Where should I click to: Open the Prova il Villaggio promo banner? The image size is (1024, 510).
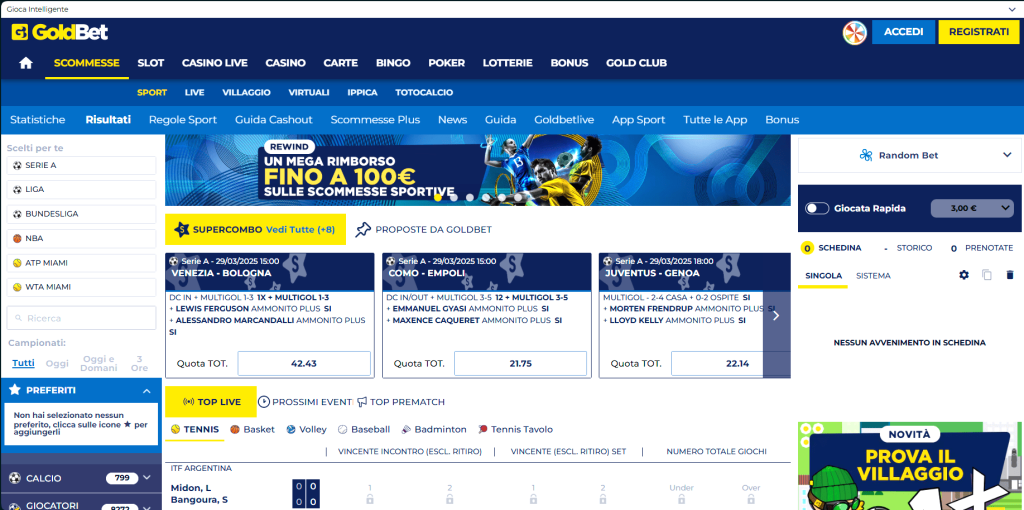pos(910,466)
